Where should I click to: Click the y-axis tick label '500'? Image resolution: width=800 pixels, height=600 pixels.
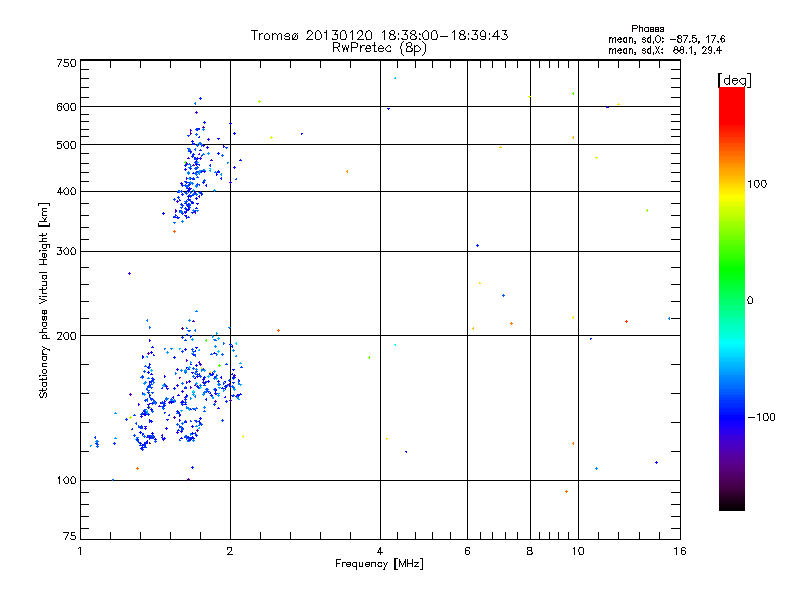click(66, 145)
